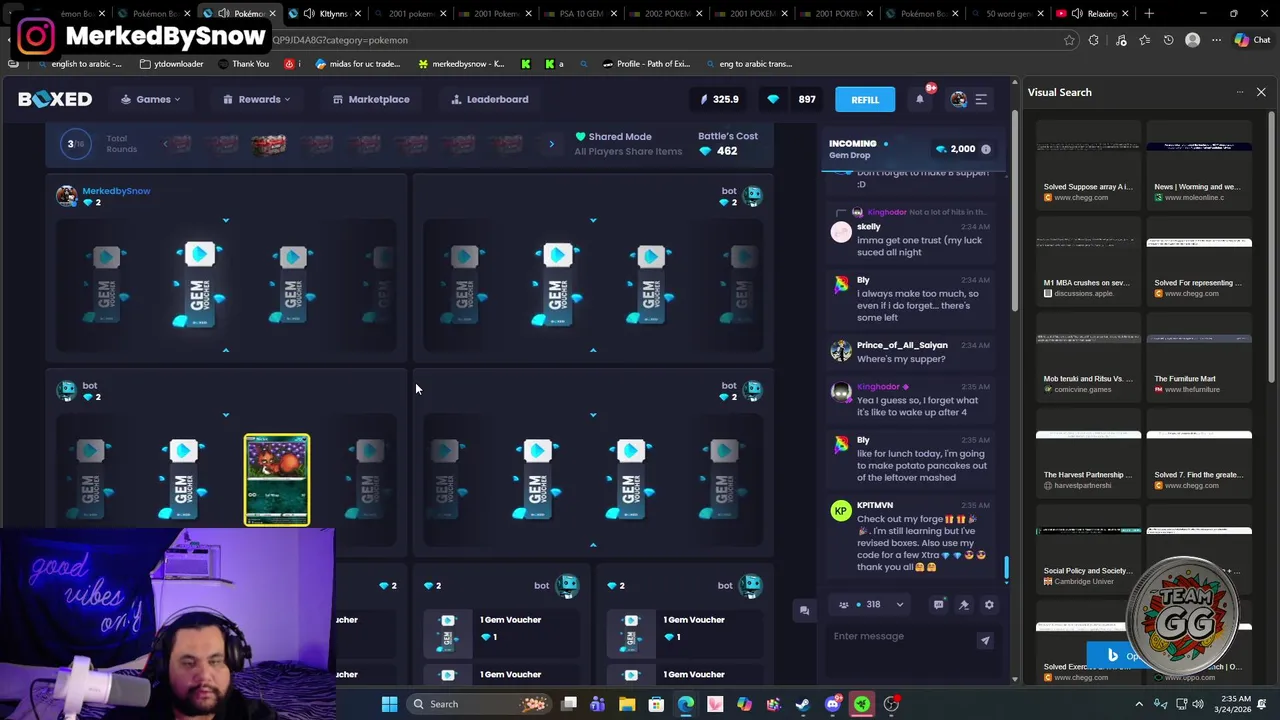Open the Marketplace menu item

(x=371, y=99)
